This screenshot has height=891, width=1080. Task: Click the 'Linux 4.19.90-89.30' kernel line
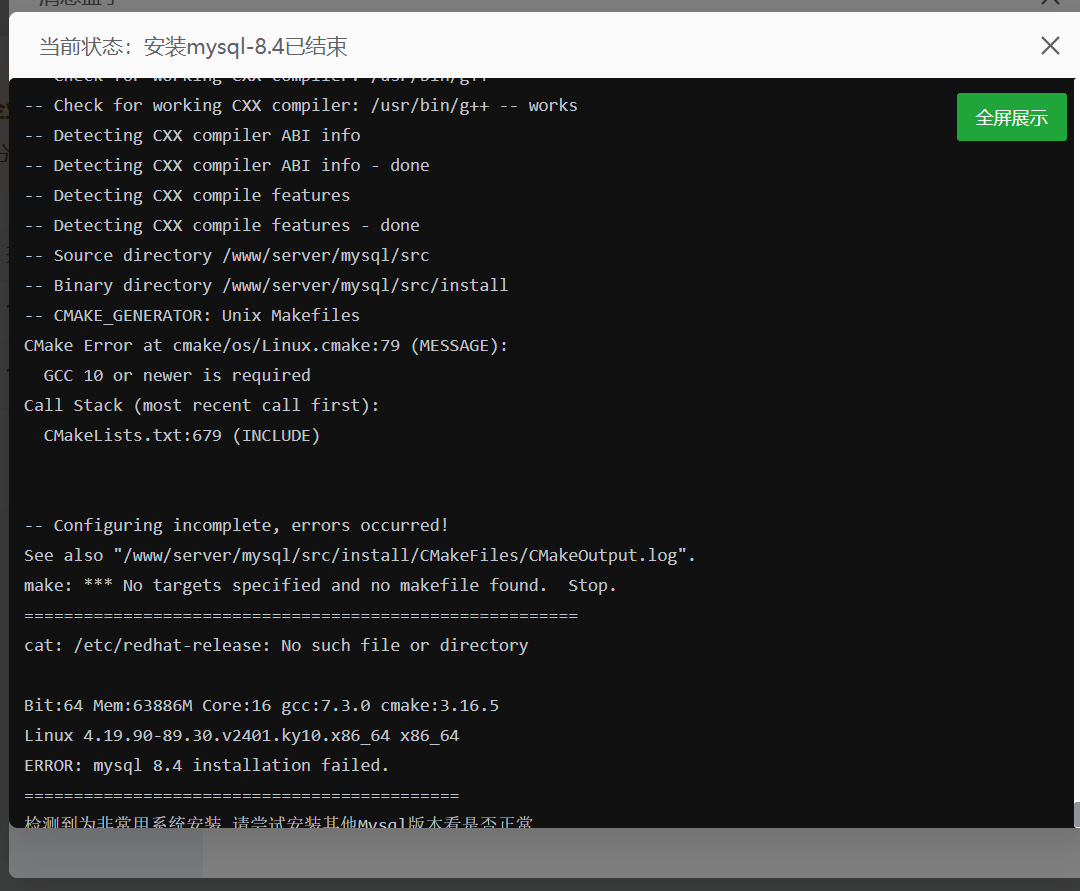[x=242, y=735]
